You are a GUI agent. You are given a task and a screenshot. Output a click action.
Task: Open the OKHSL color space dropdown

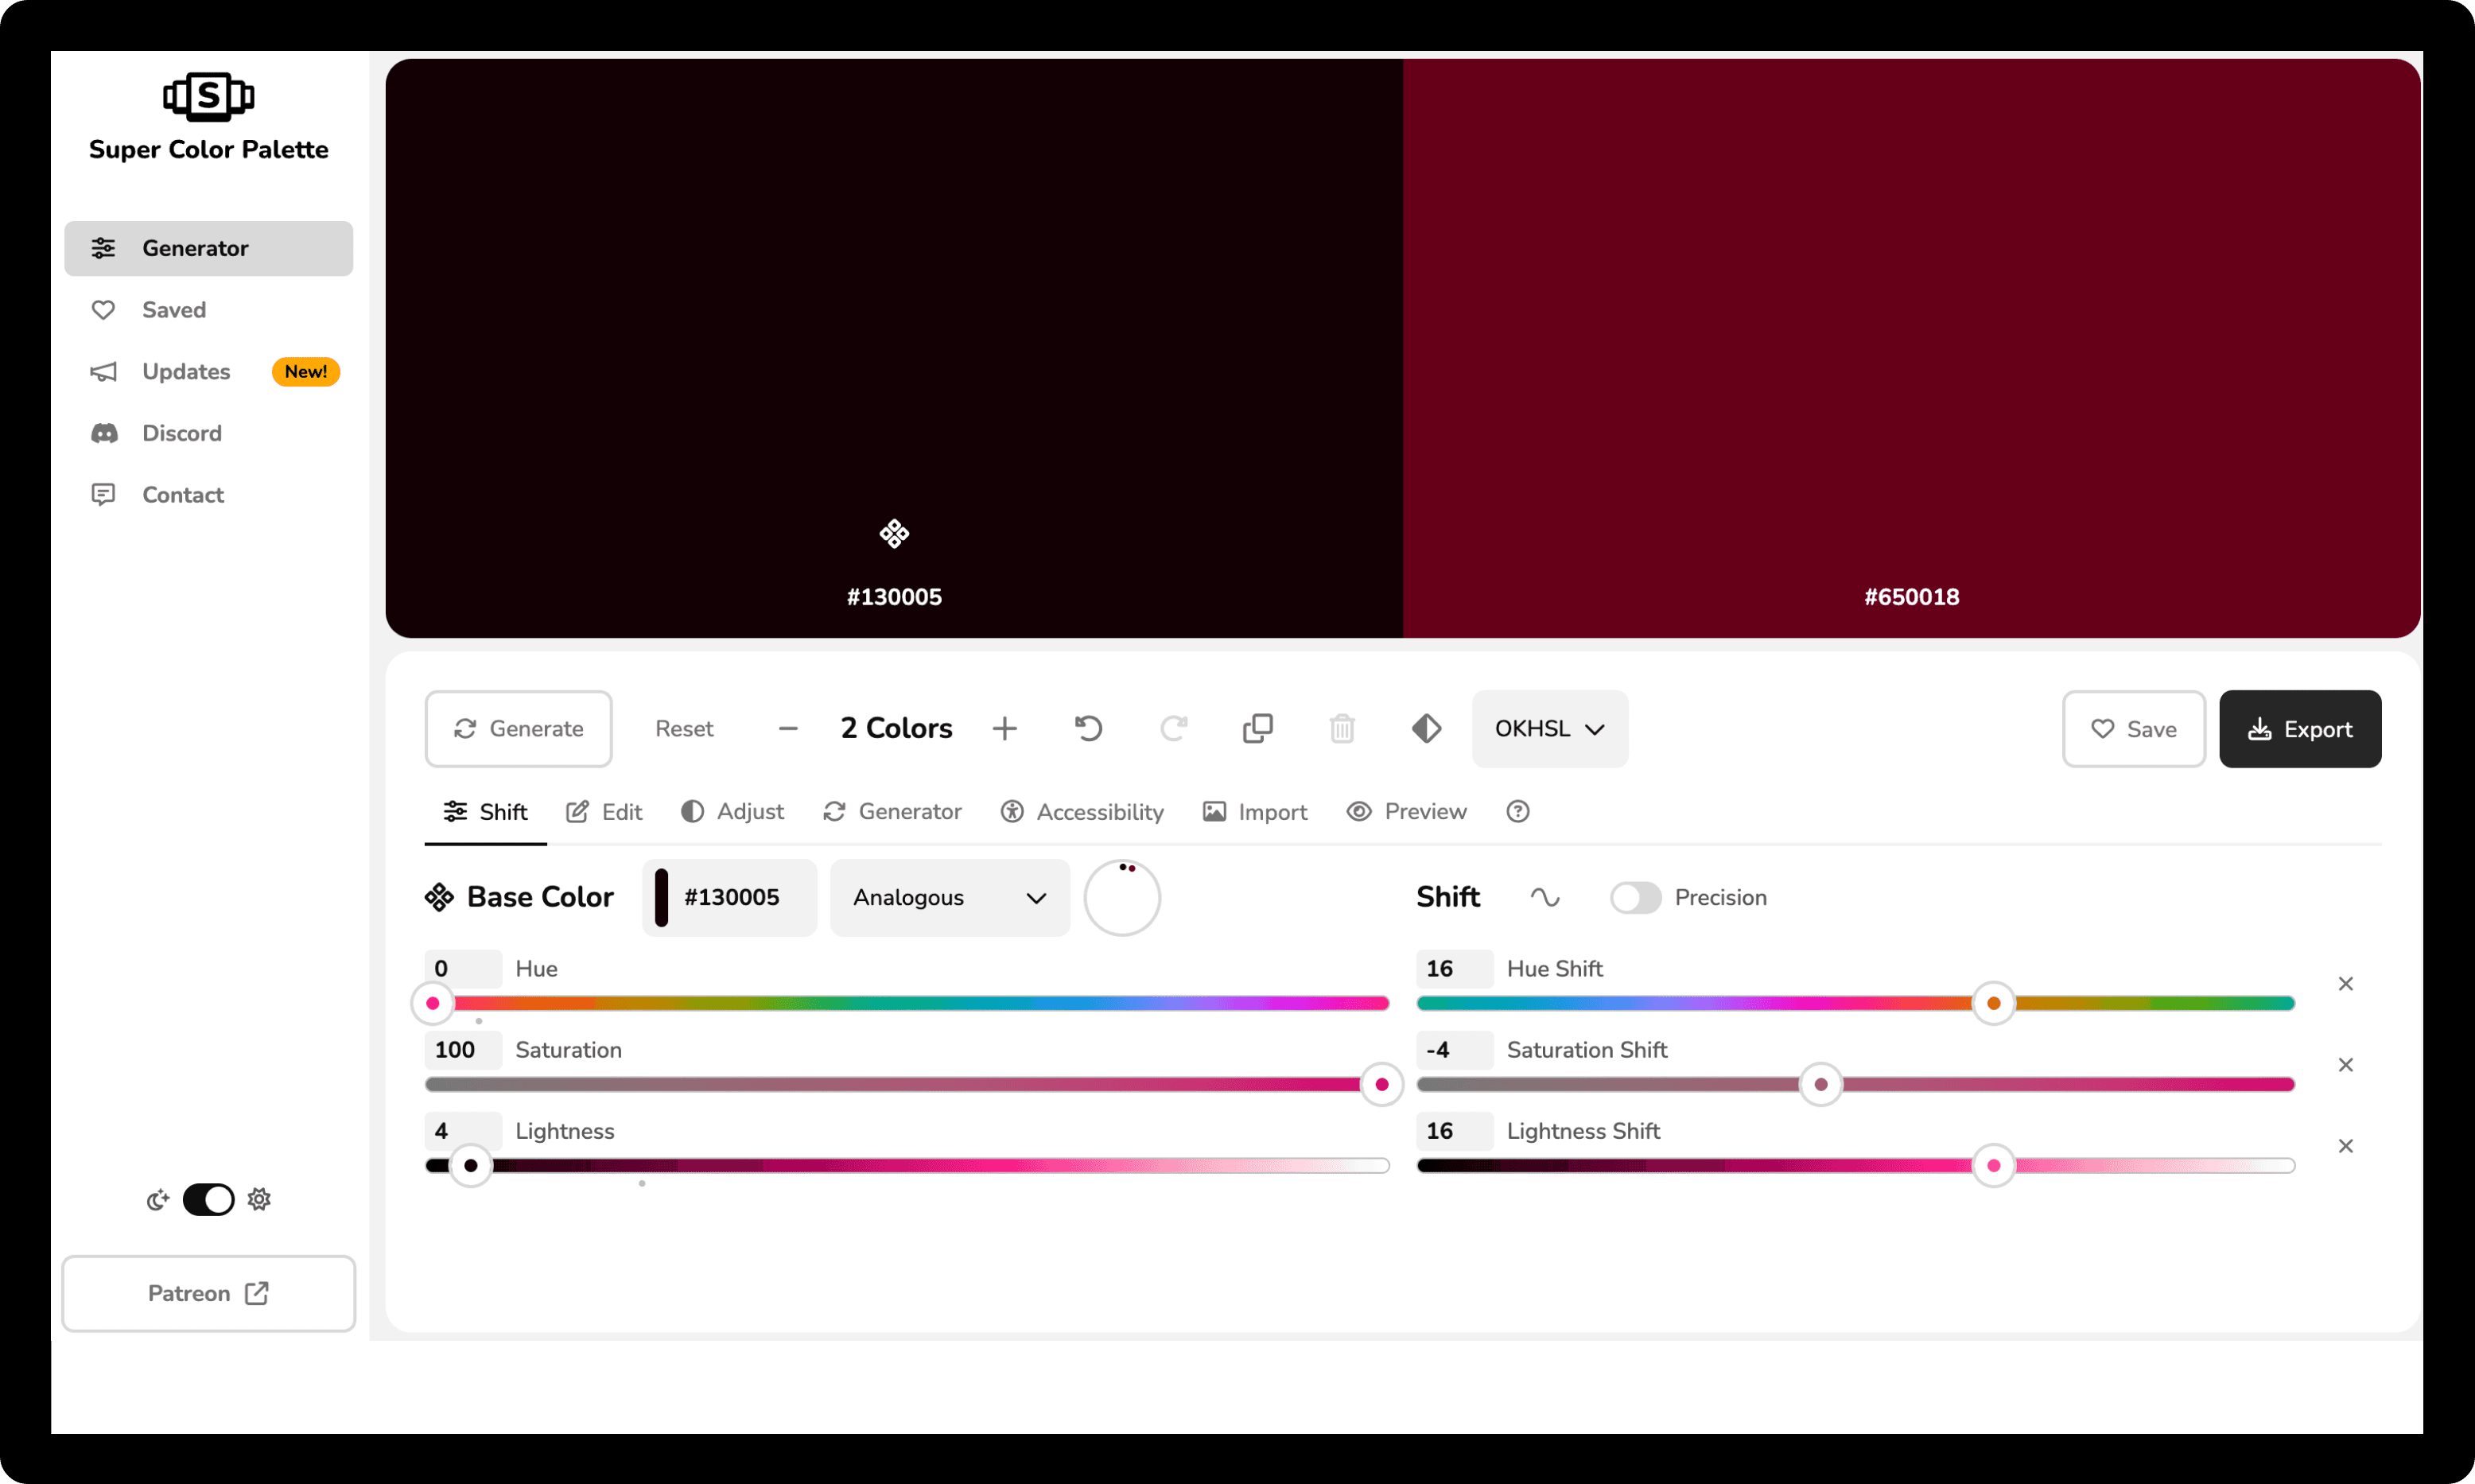[x=1549, y=729]
